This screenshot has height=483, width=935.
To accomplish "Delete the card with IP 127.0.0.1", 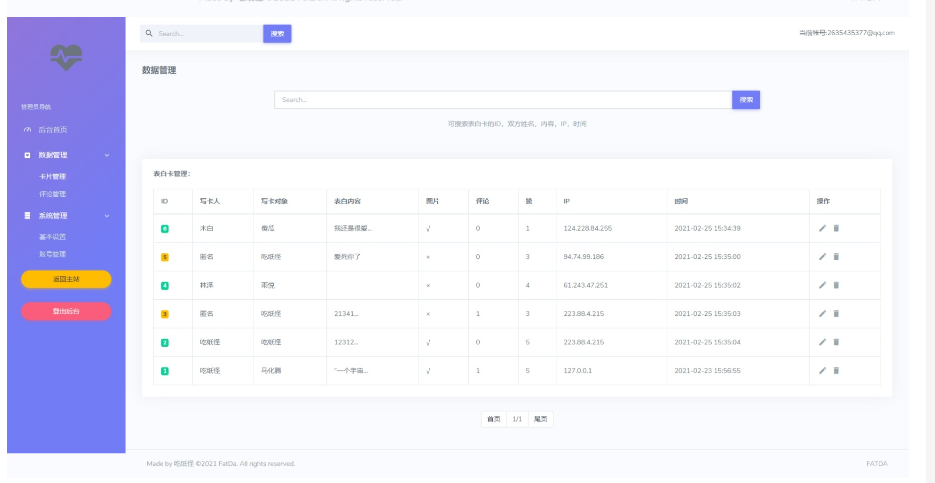I will click(x=836, y=370).
